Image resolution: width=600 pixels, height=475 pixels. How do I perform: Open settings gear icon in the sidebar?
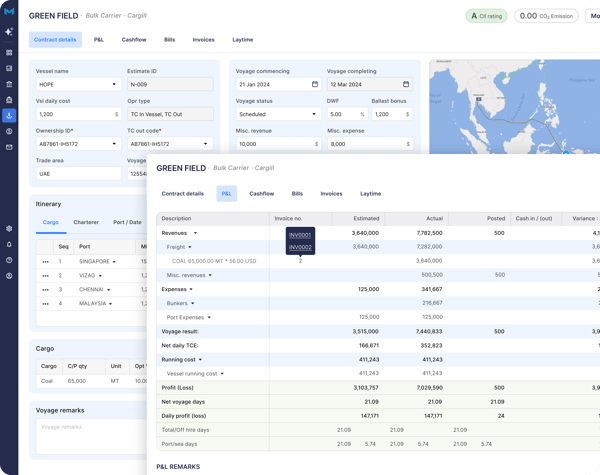pos(9,229)
